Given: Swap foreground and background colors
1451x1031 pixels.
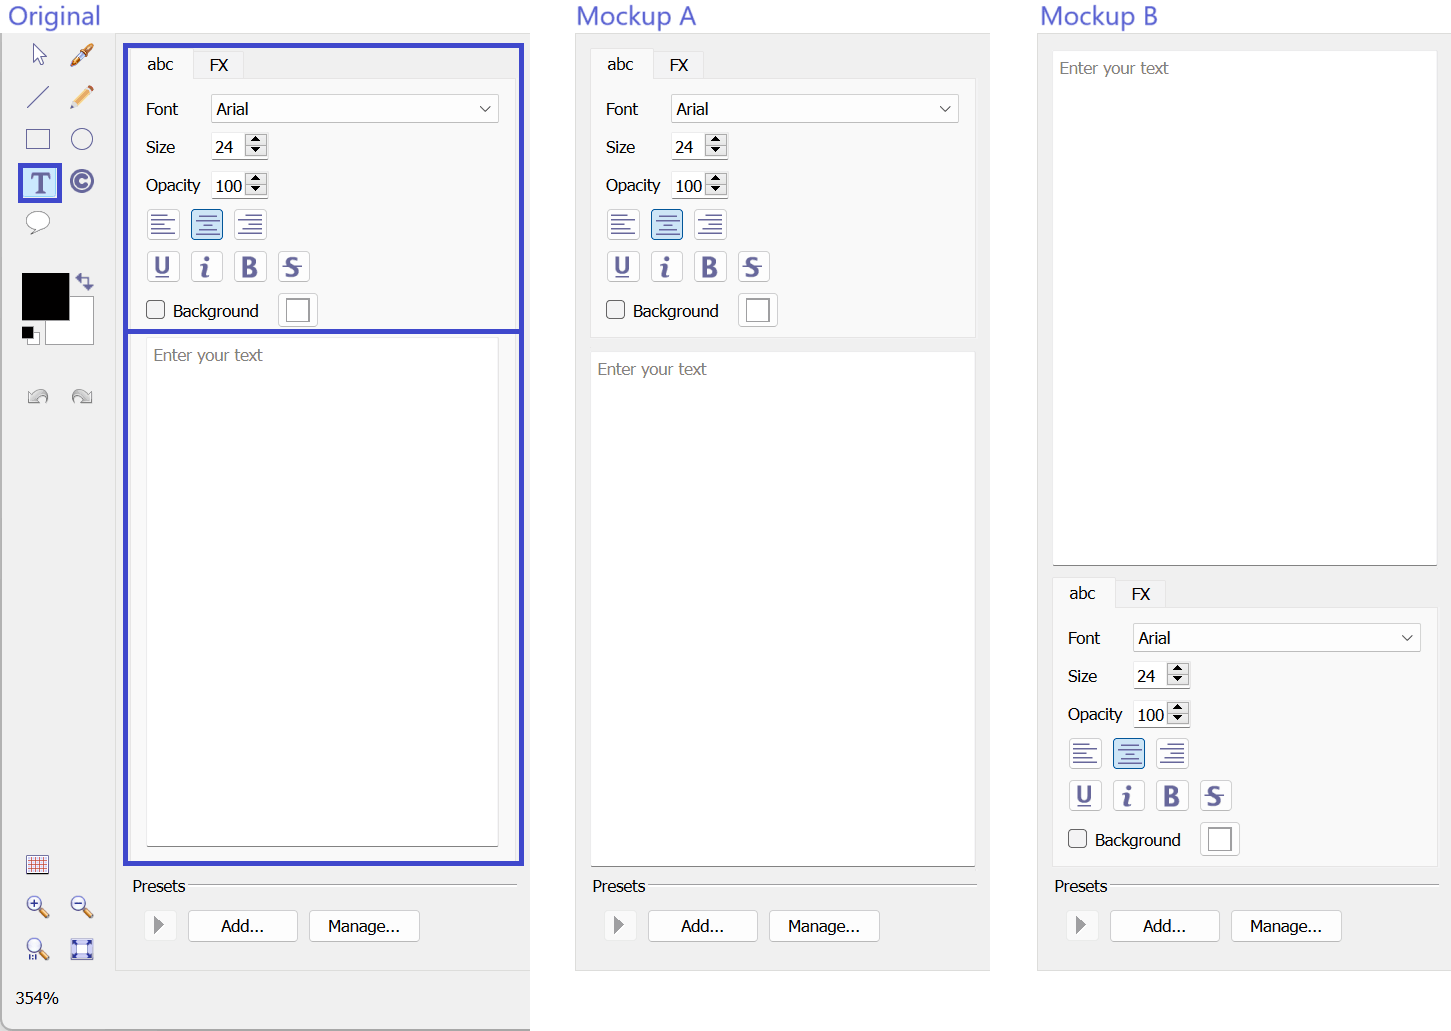Looking at the screenshot, I should pos(85,282).
